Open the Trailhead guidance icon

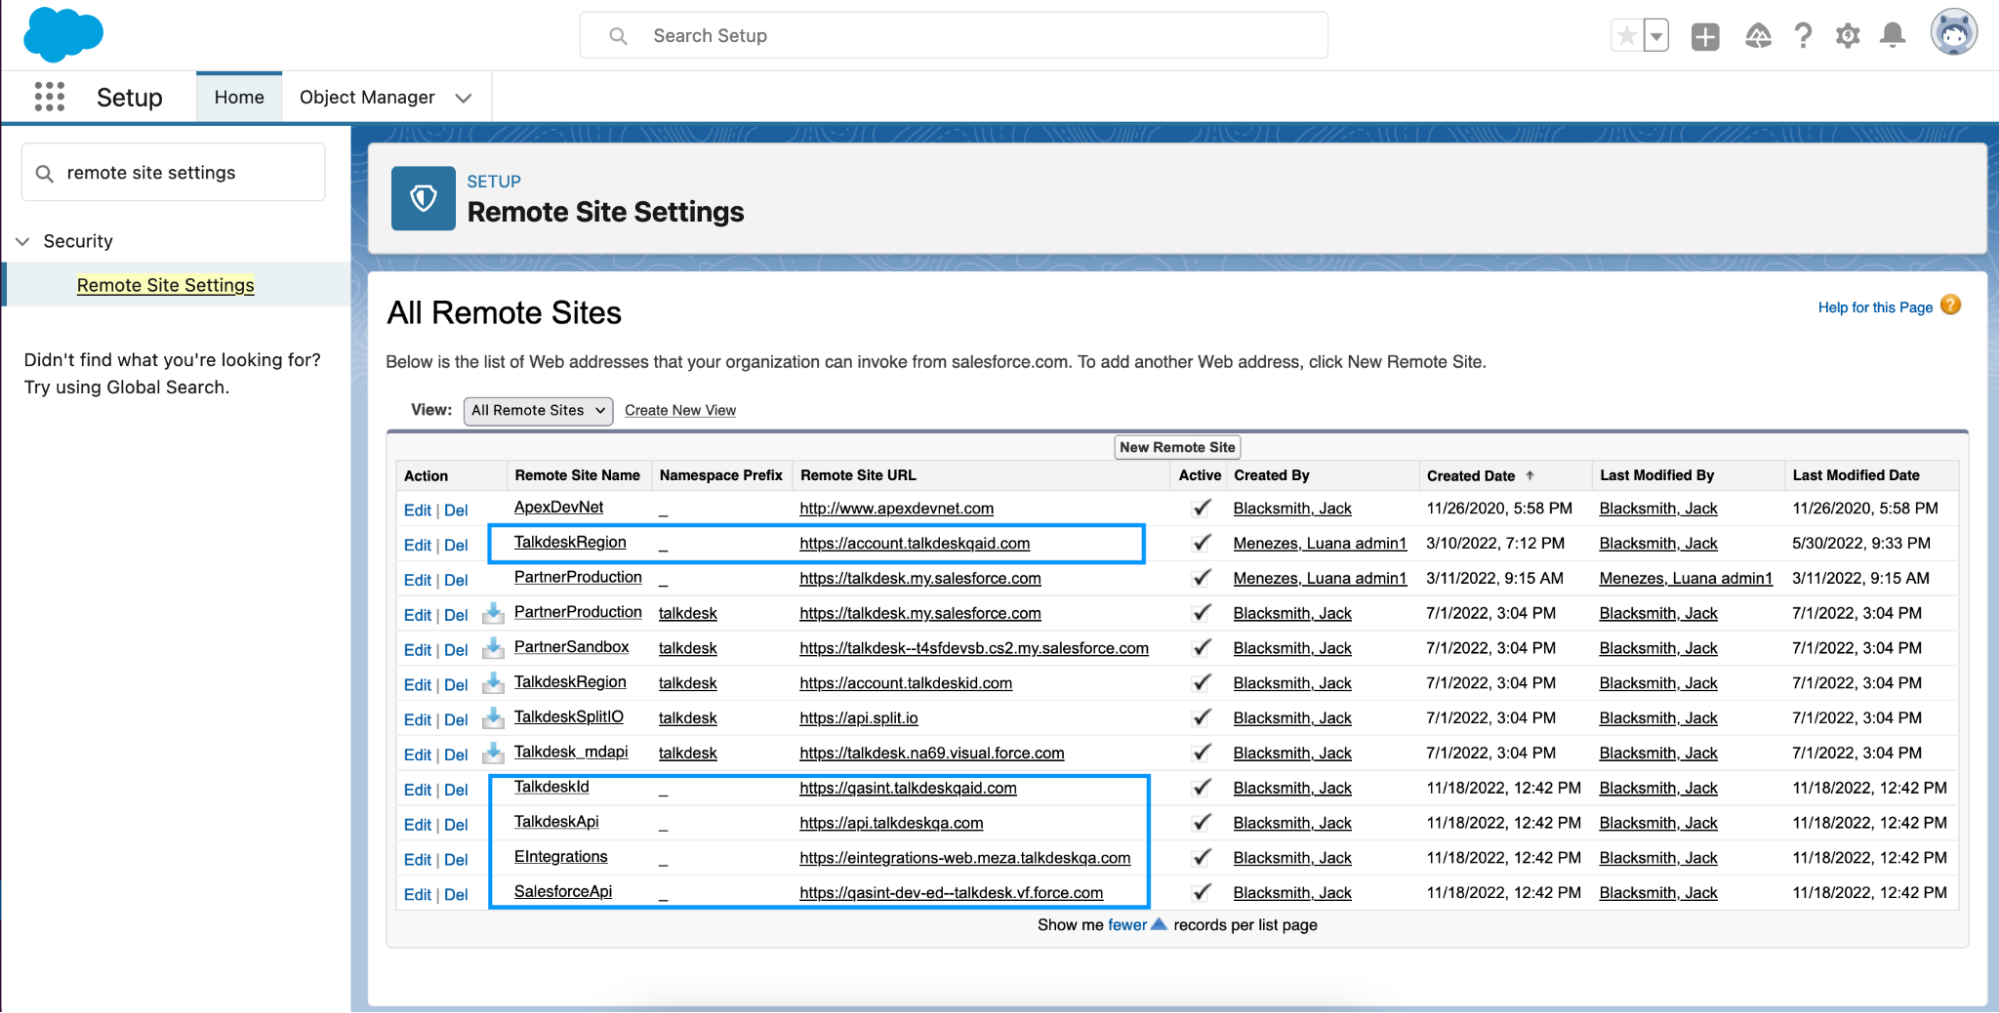1758,36
